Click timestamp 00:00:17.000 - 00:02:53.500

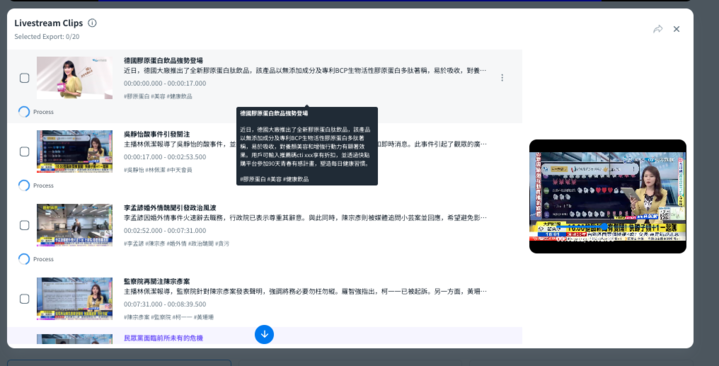(x=165, y=157)
